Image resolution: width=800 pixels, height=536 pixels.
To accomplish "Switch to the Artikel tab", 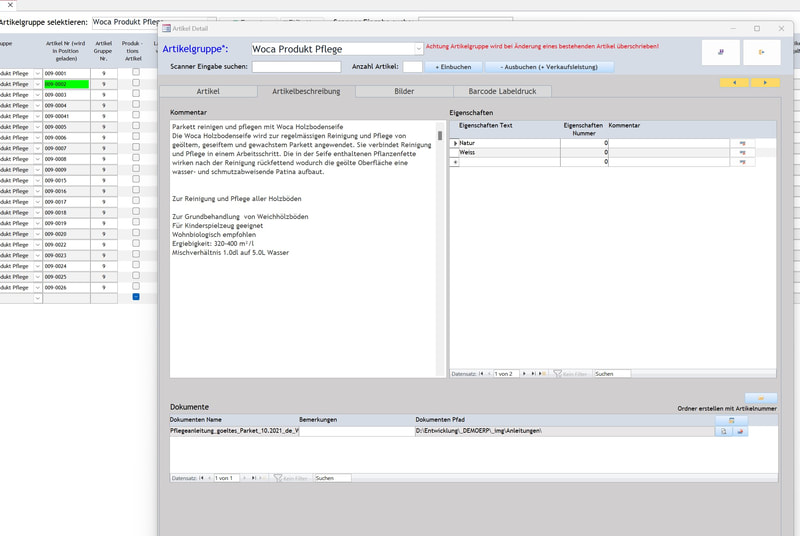I will pos(208,91).
